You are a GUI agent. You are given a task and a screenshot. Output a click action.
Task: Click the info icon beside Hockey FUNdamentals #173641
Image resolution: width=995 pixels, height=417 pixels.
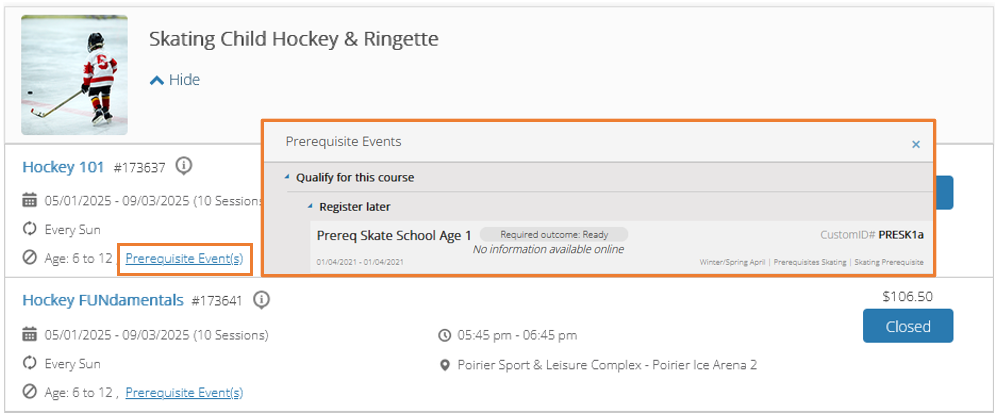(x=261, y=300)
